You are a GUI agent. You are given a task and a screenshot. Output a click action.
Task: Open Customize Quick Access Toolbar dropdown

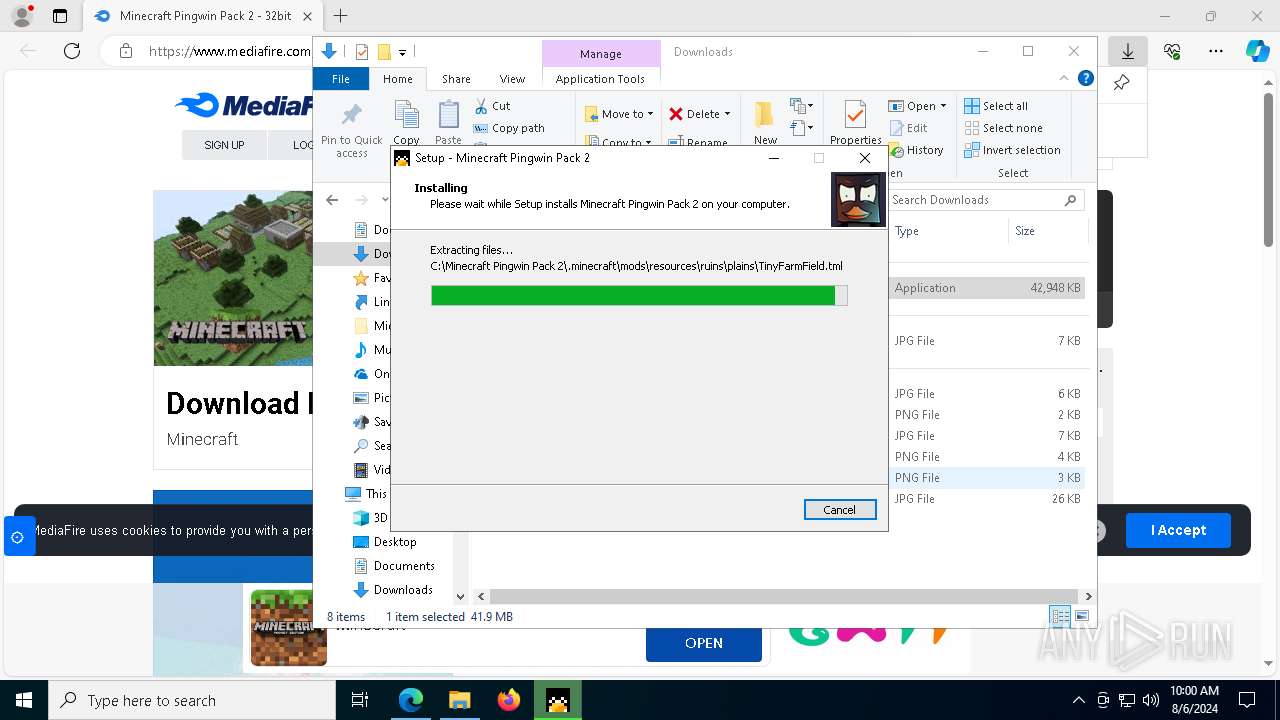pos(402,52)
